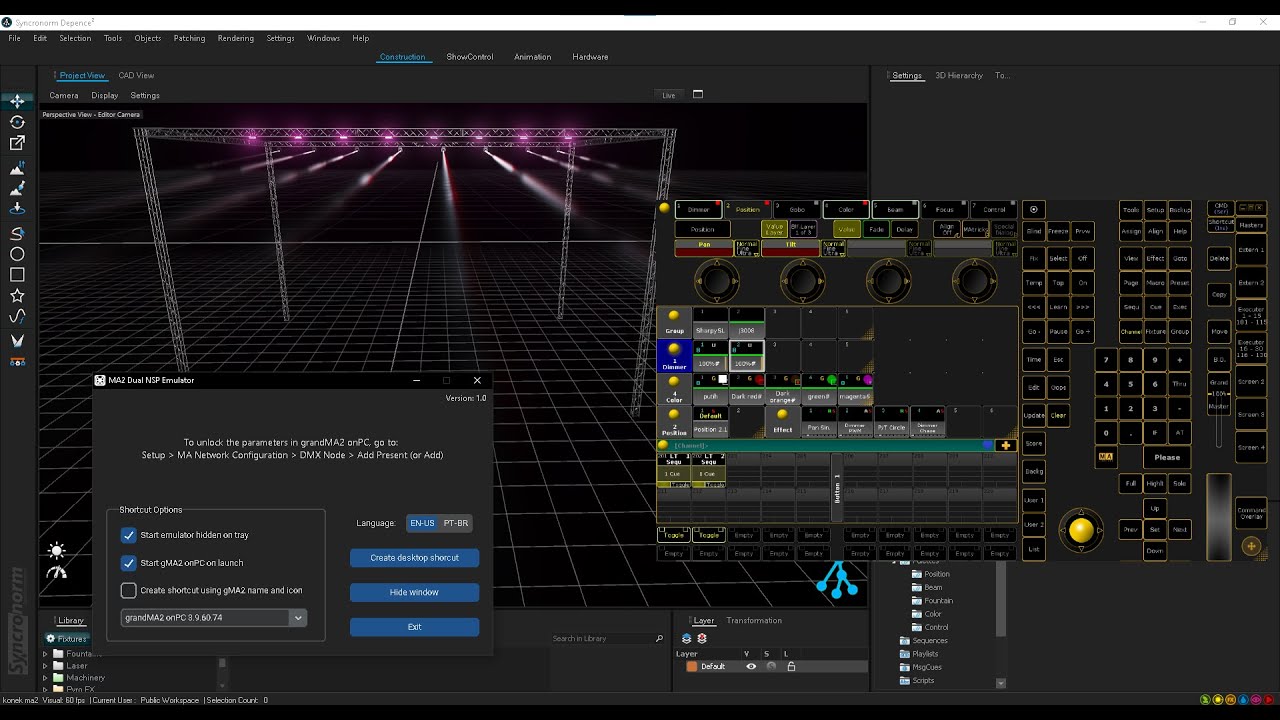
Task: Switch to the CAD View tab
Action: 136,75
